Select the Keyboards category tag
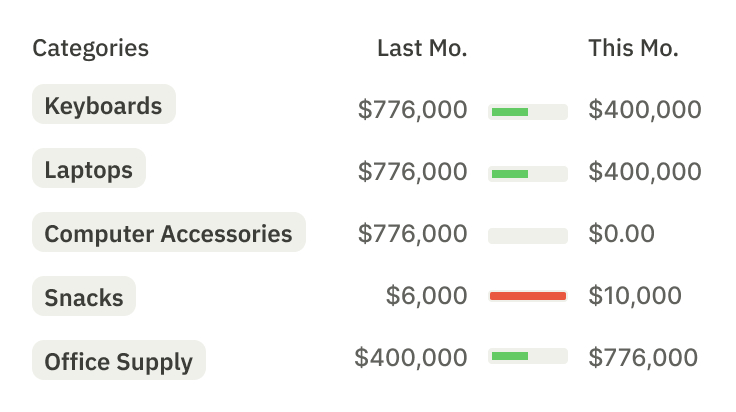 pos(104,104)
